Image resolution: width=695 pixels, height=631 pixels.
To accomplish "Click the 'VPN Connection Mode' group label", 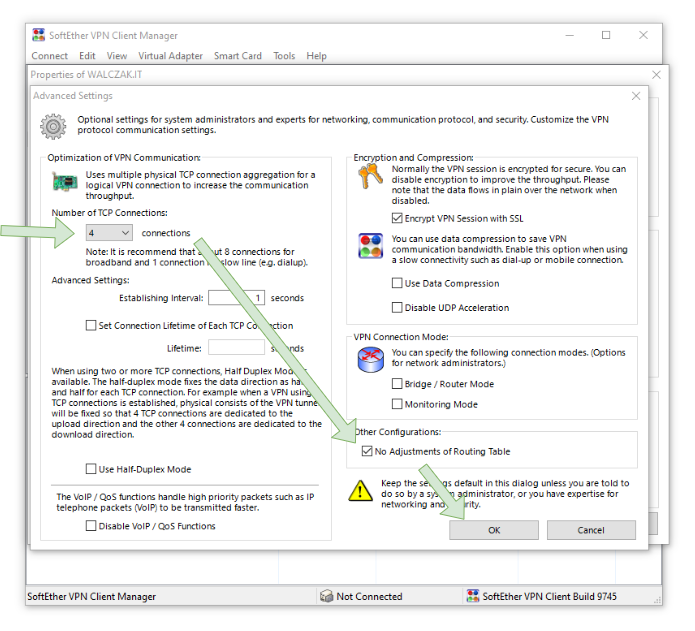I will click(x=401, y=337).
